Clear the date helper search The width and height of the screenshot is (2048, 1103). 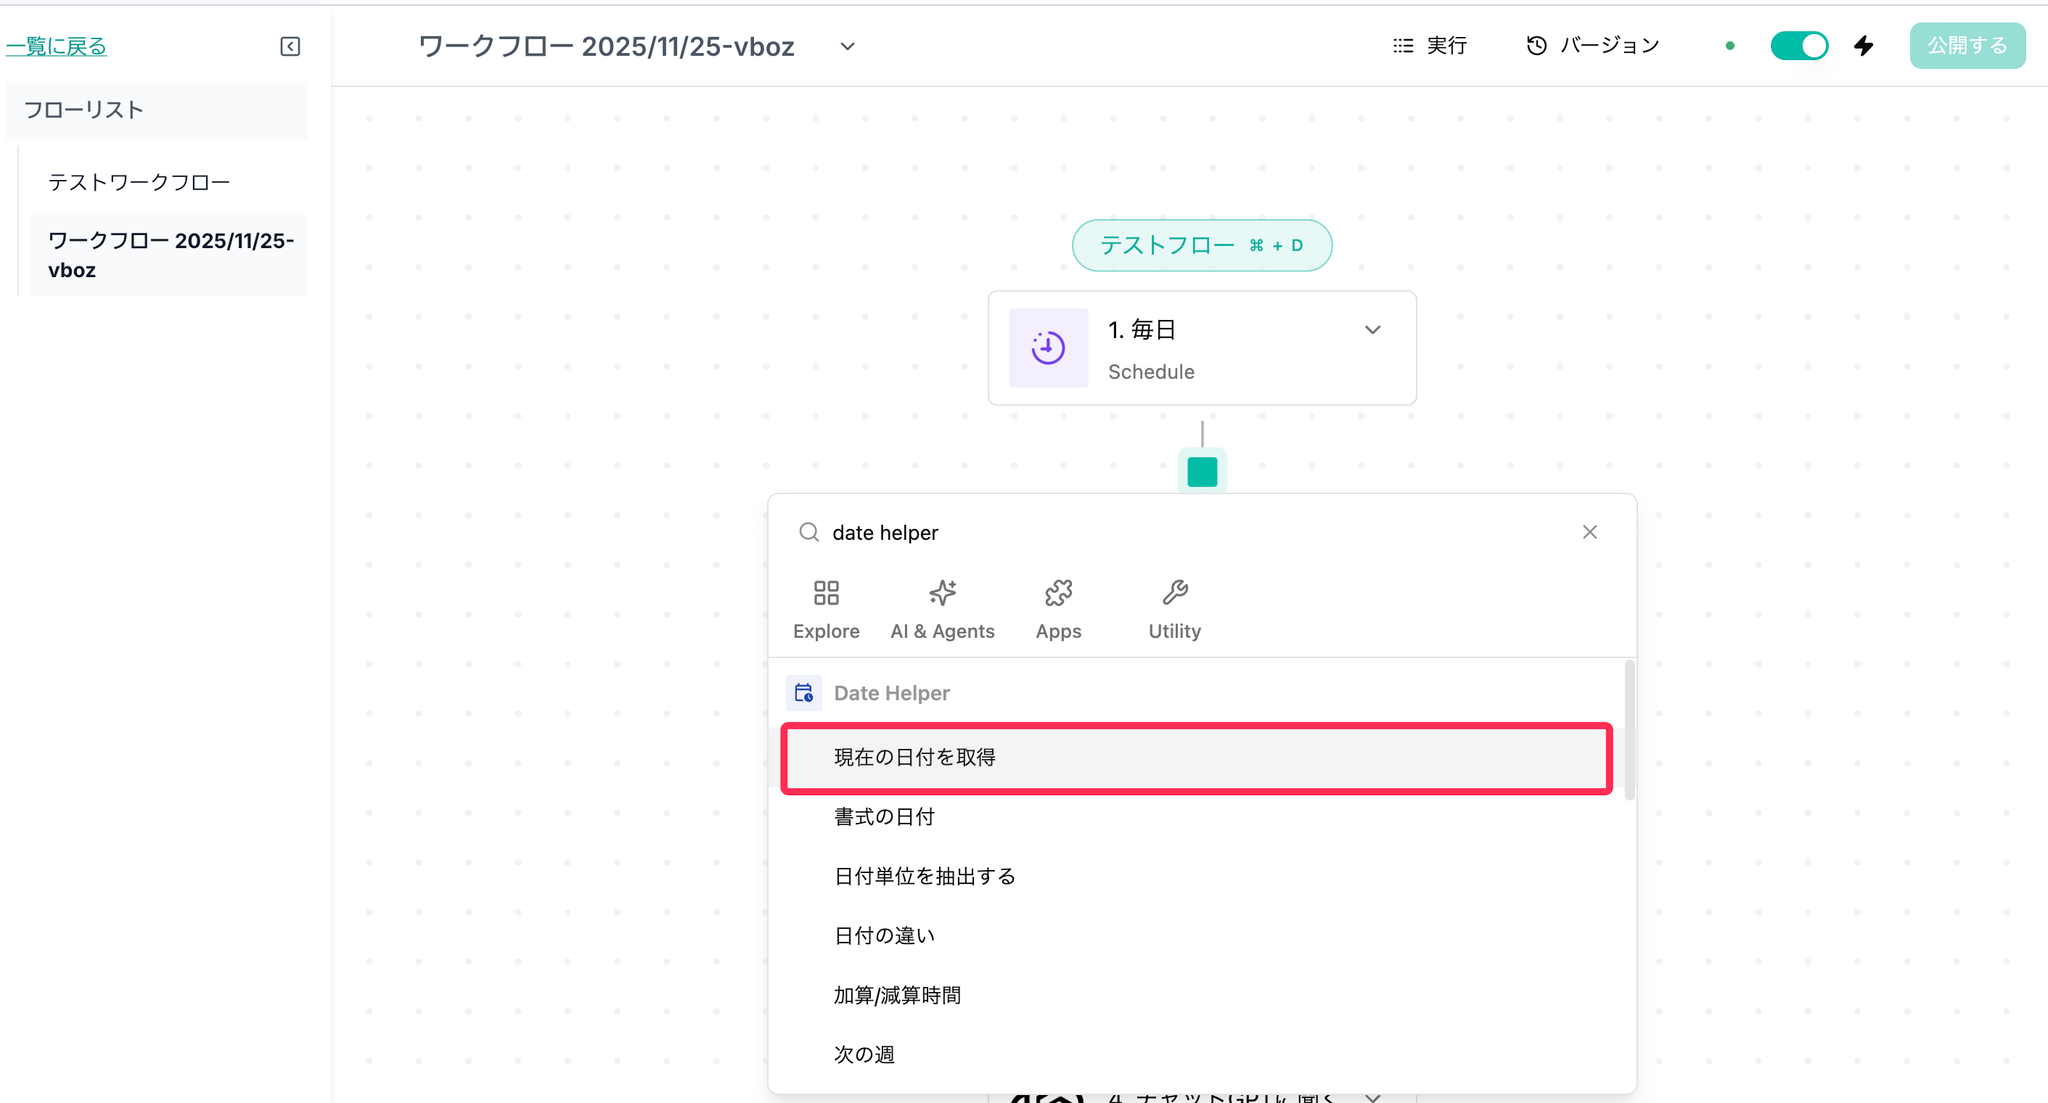tap(1589, 532)
